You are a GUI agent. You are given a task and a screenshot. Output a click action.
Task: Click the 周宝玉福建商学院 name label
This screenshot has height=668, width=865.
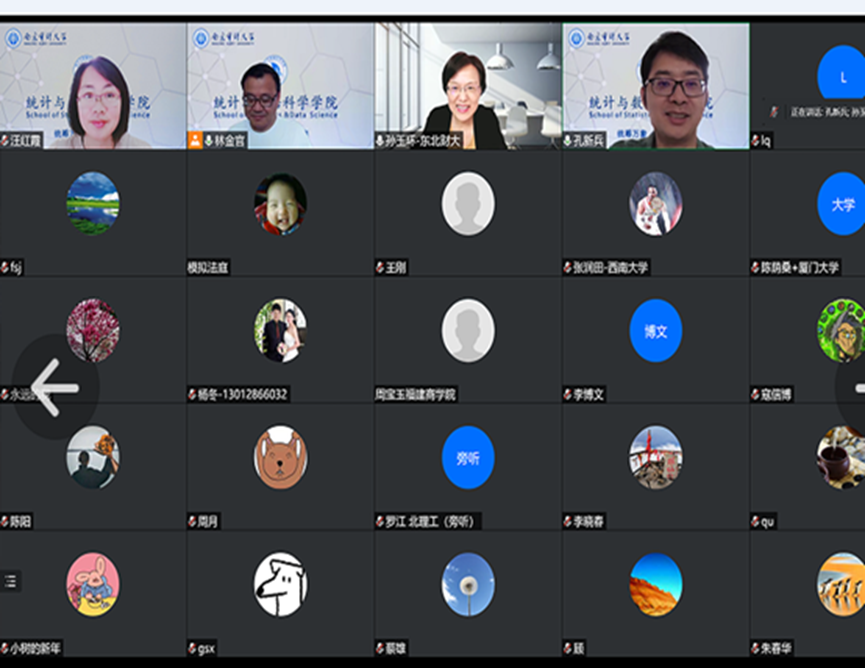[415, 395]
